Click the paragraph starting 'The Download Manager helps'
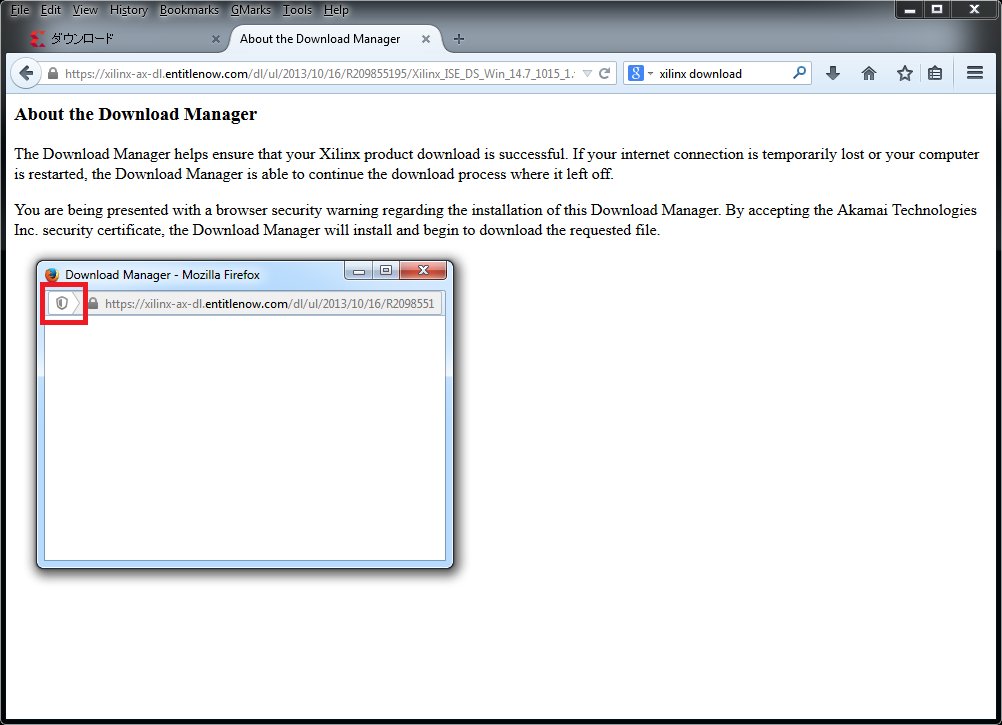The width and height of the screenshot is (1002, 725). [x=497, y=164]
